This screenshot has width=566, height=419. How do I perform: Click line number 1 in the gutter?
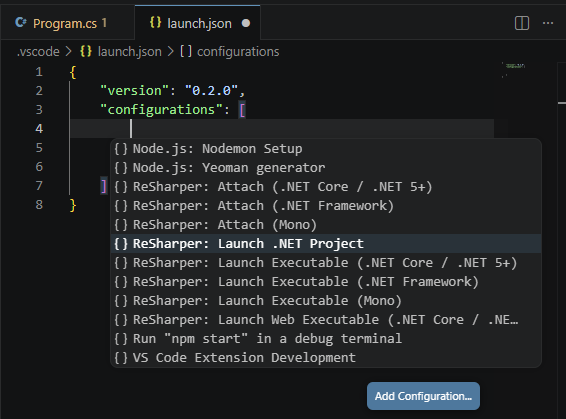(x=39, y=72)
